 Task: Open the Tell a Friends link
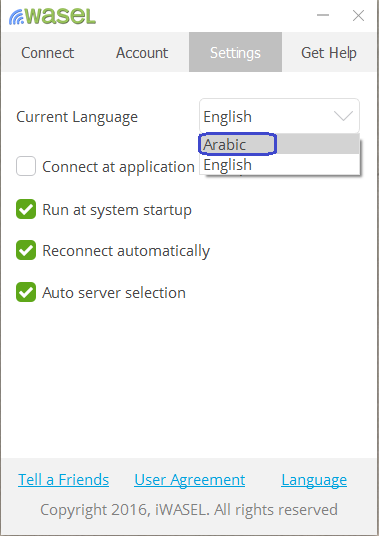[64, 480]
